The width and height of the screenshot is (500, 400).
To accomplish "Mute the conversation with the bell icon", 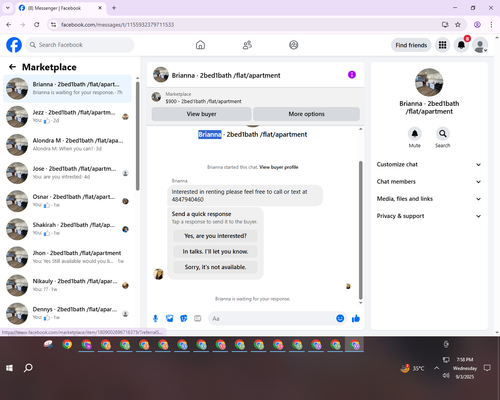I will (x=415, y=134).
